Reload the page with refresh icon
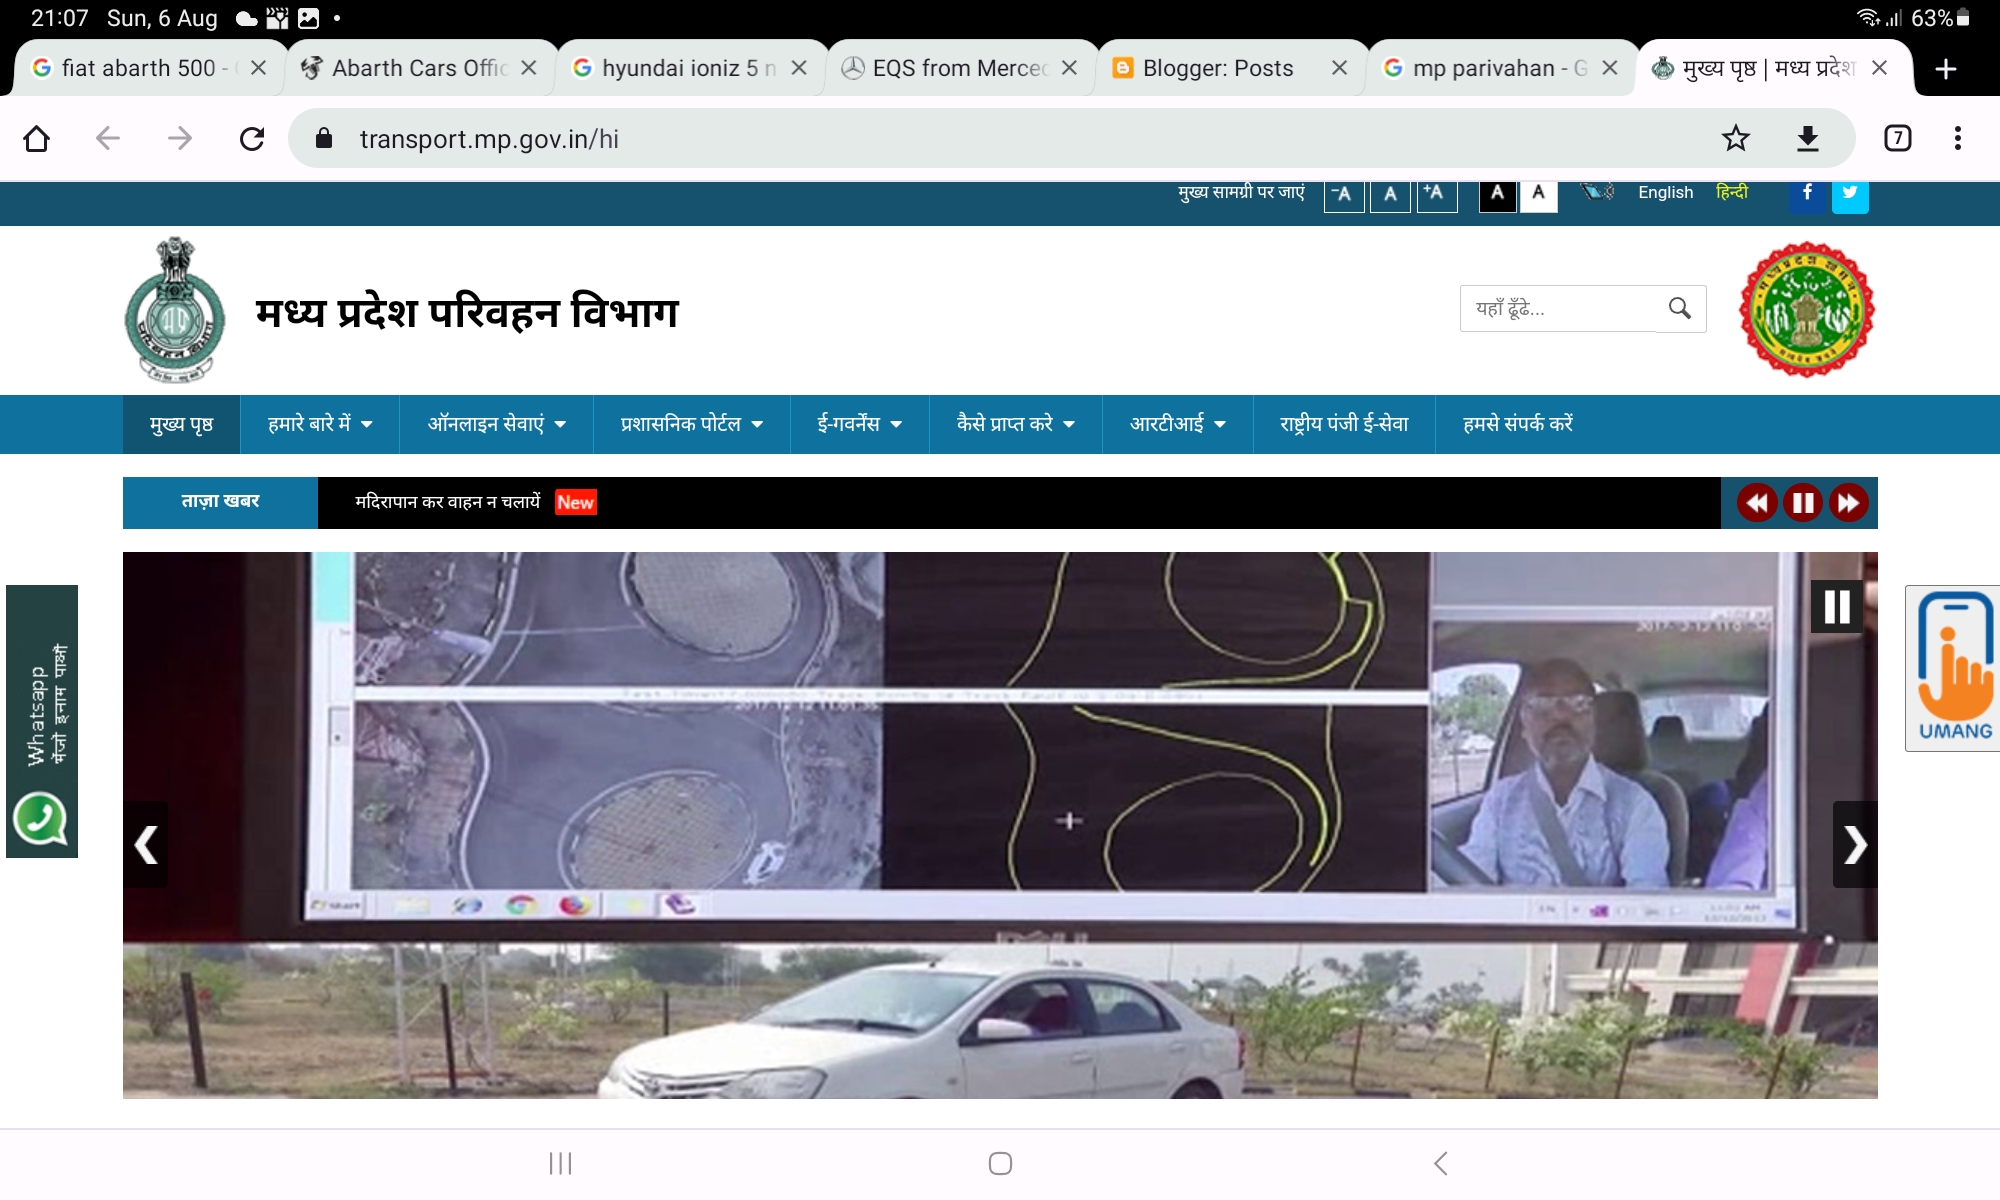 [252, 138]
